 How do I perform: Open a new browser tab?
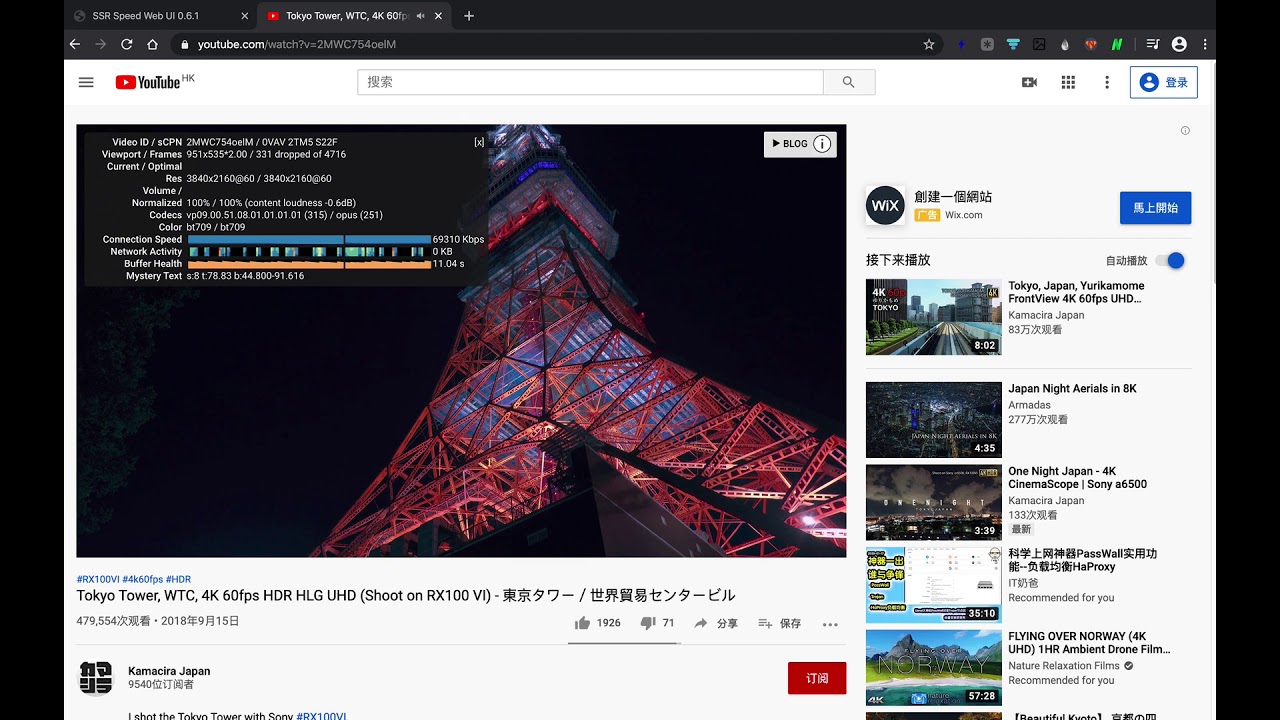coord(469,16)
